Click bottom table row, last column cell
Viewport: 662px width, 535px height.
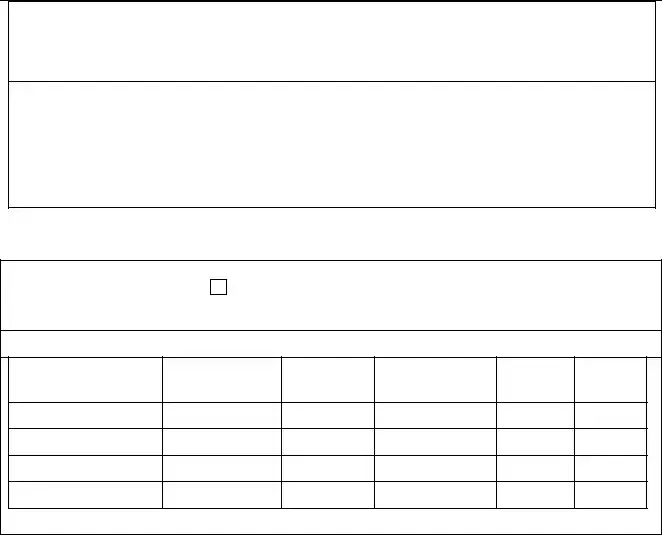tap(610, 495)
